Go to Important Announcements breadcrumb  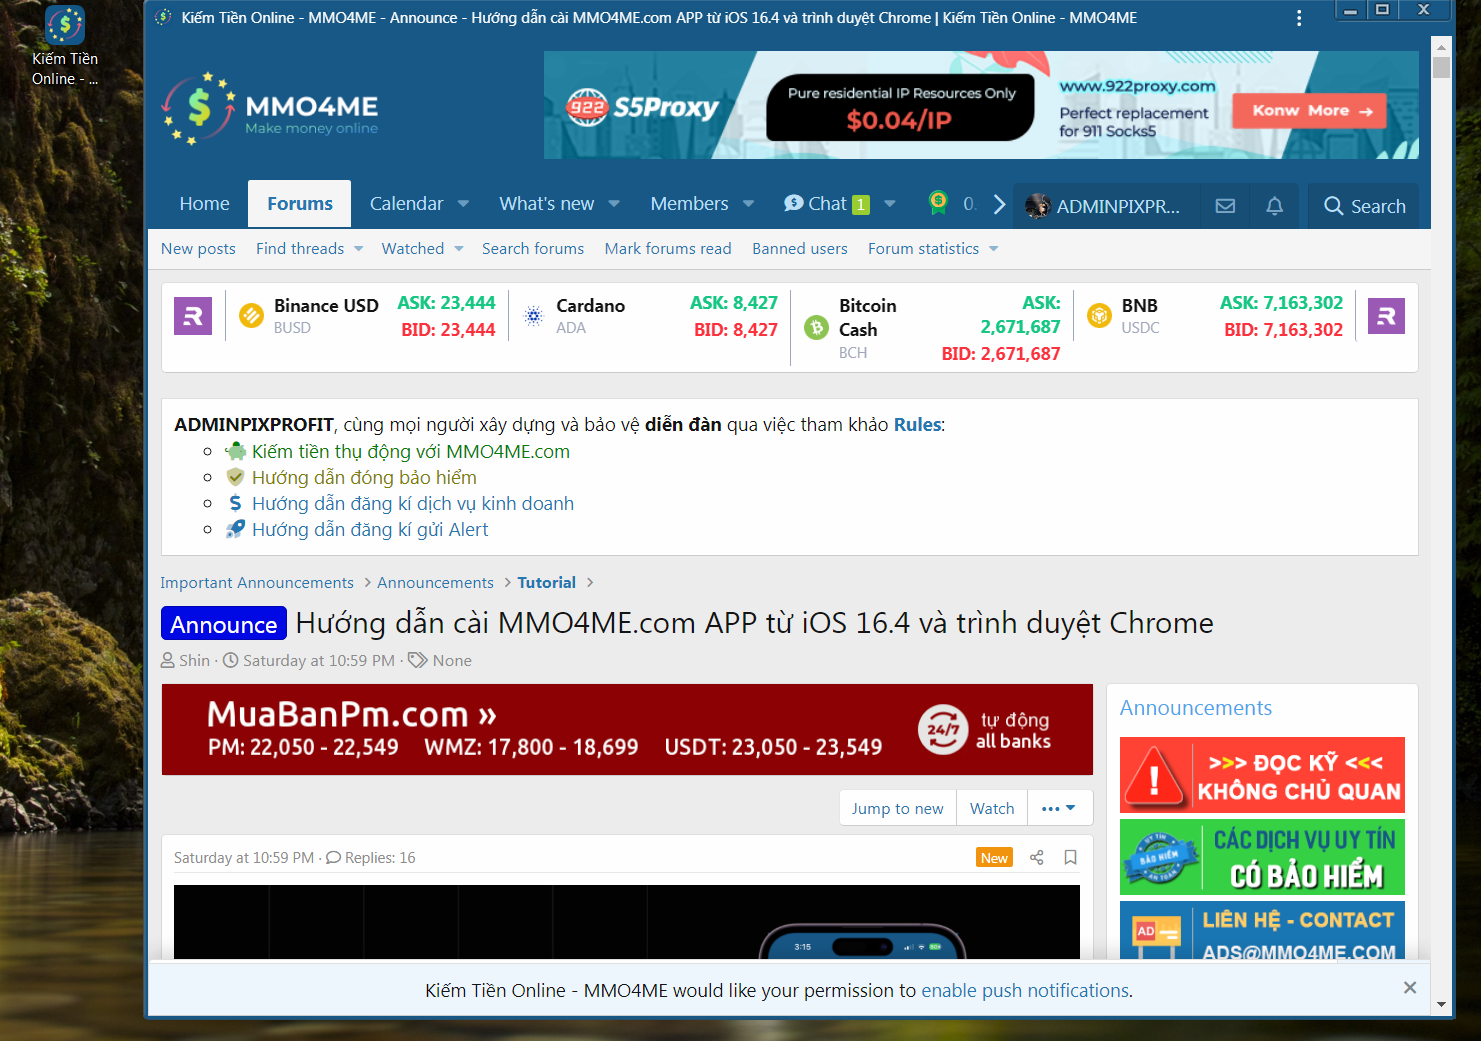[x=257, y=583]
